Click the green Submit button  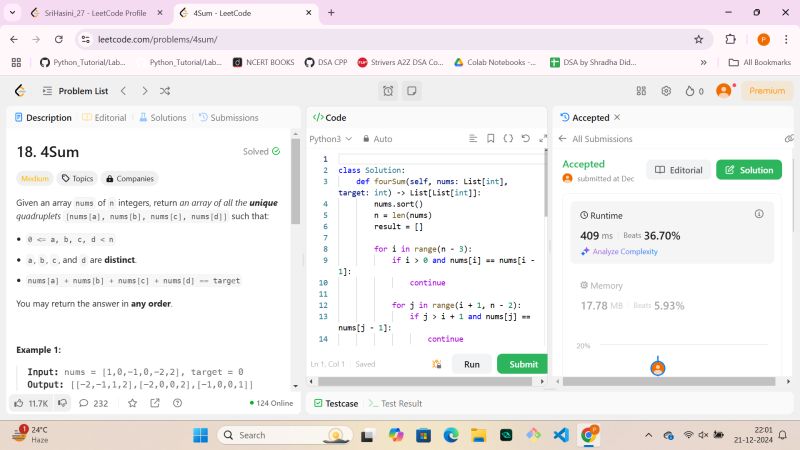tap(522, 364)
